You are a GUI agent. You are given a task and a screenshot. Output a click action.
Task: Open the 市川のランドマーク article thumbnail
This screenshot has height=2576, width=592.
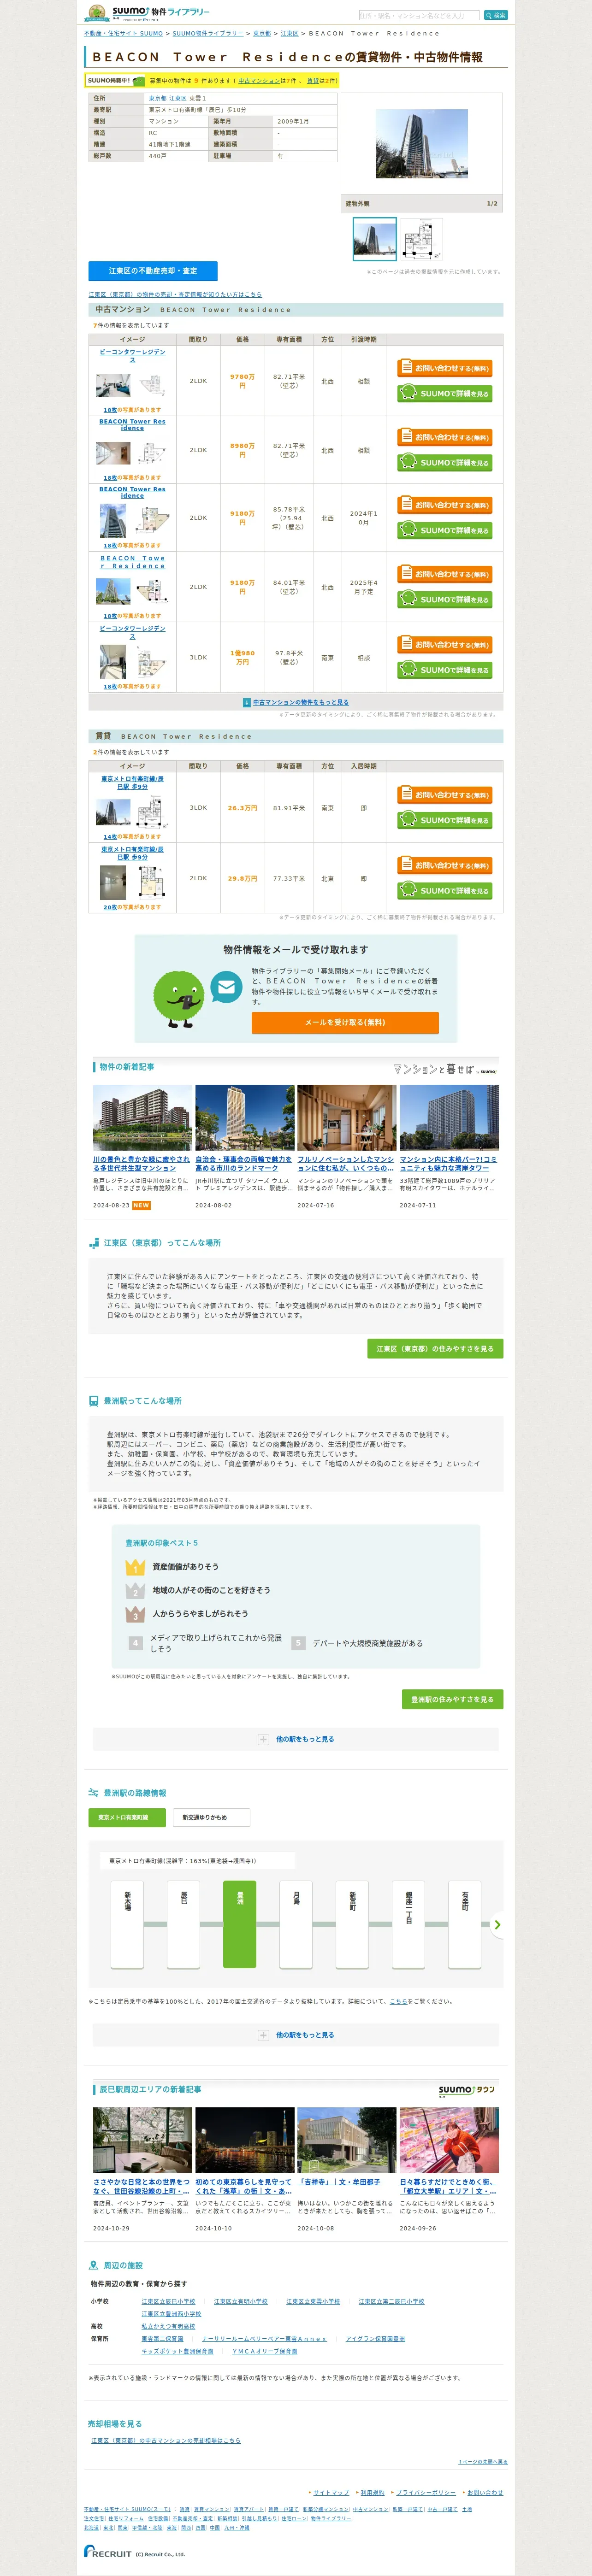pos(245,1117)
